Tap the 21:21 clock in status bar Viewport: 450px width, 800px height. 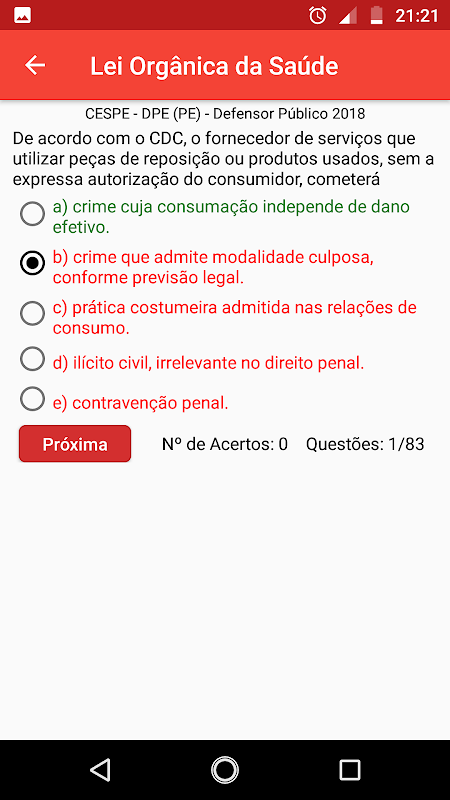pos(416,15)
